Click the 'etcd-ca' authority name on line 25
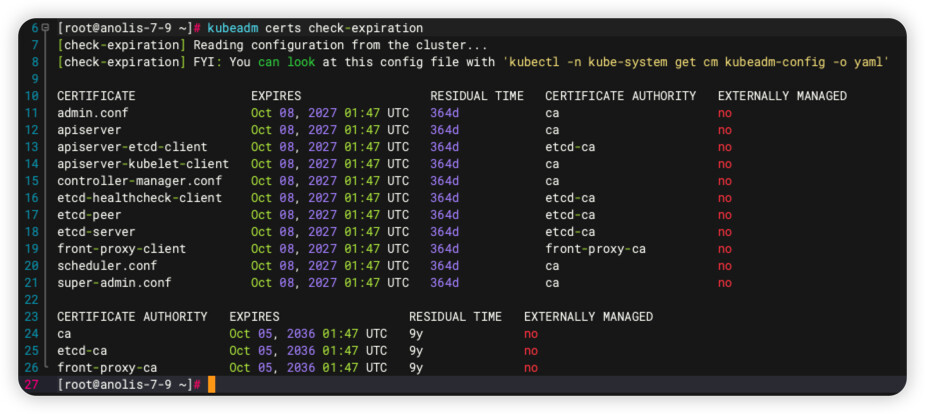The height and width of the screenshot is (414, 925). [82, 351]
